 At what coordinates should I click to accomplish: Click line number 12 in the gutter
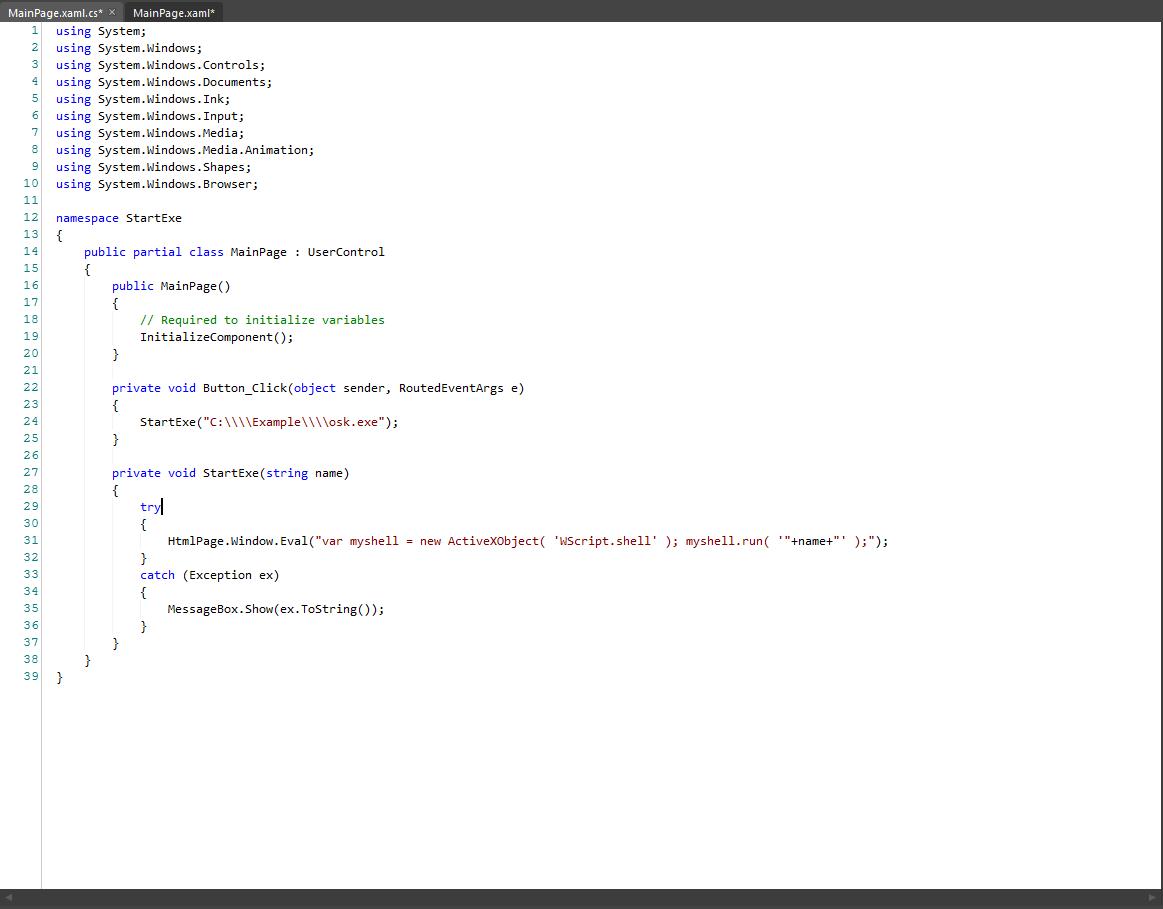[31, 217]
